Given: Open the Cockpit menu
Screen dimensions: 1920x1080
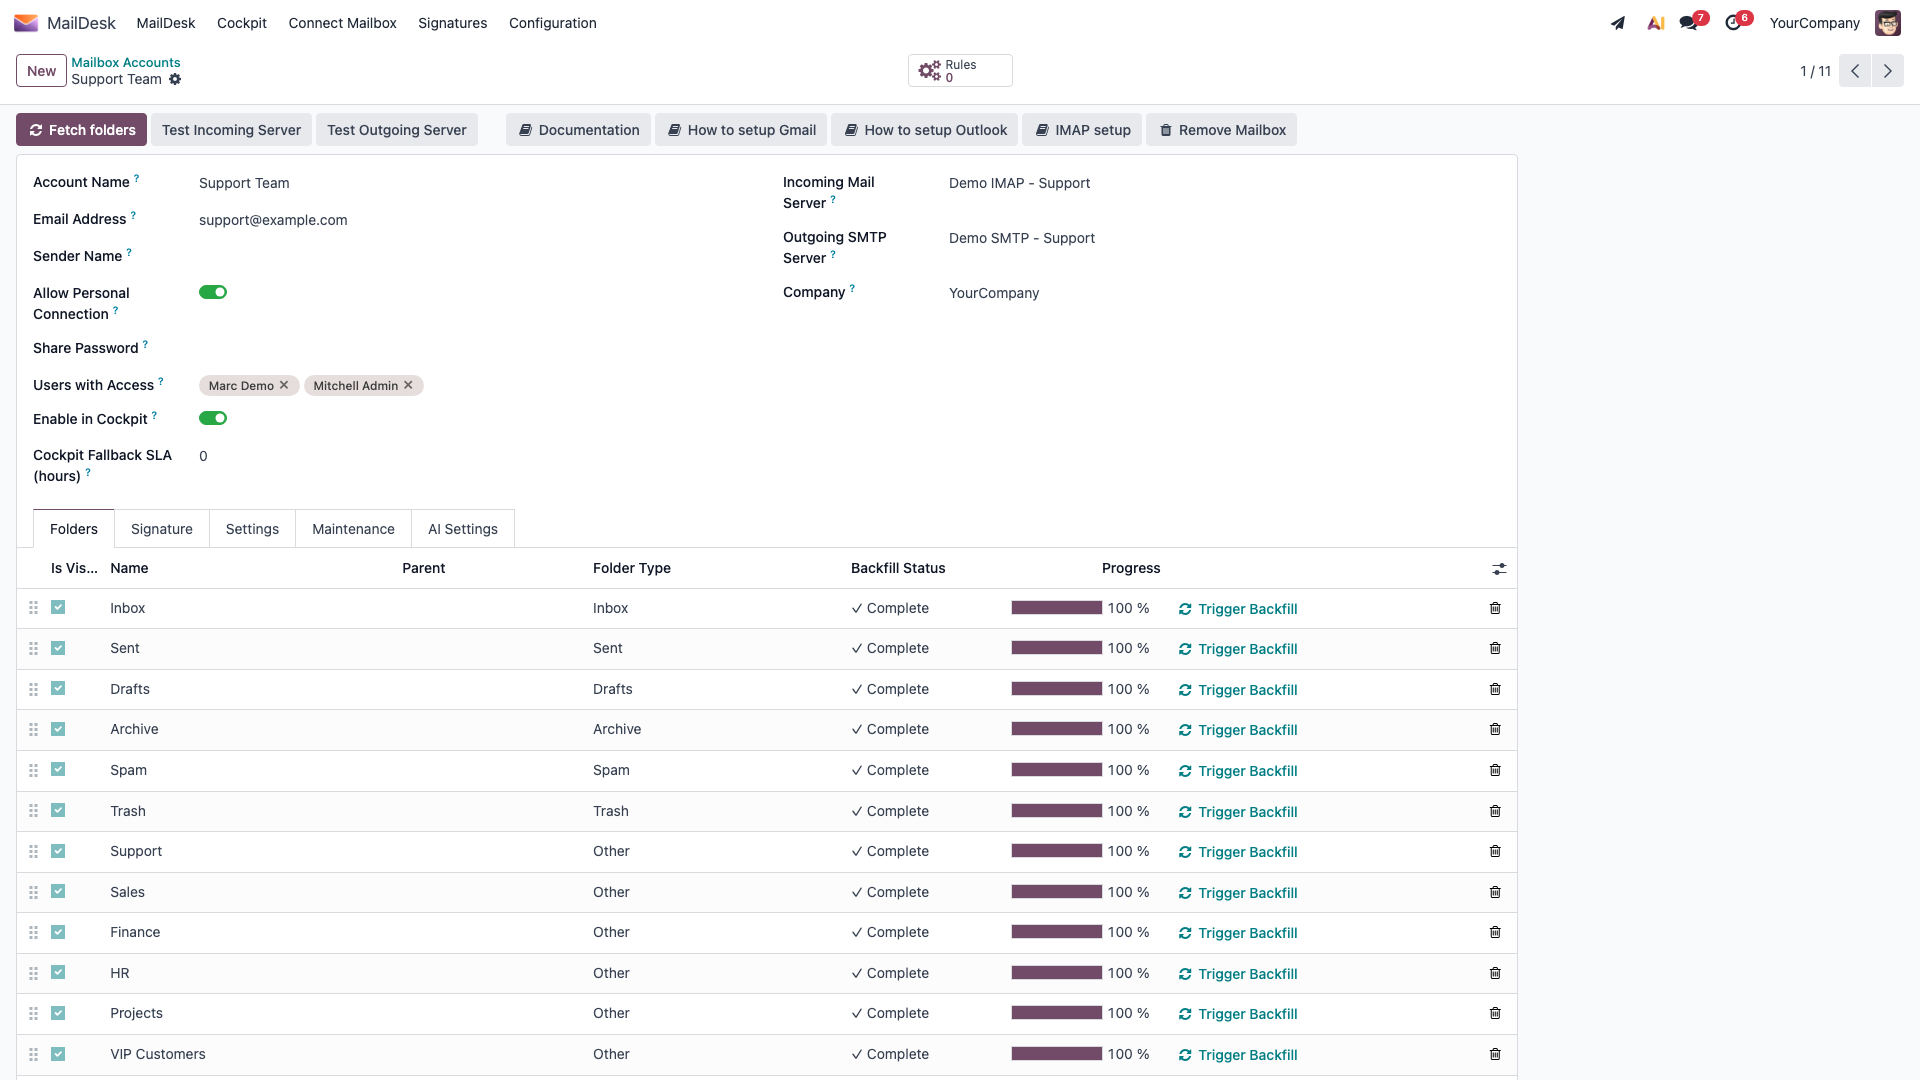Looking at the screenshot, I should [x=242, y=23].
